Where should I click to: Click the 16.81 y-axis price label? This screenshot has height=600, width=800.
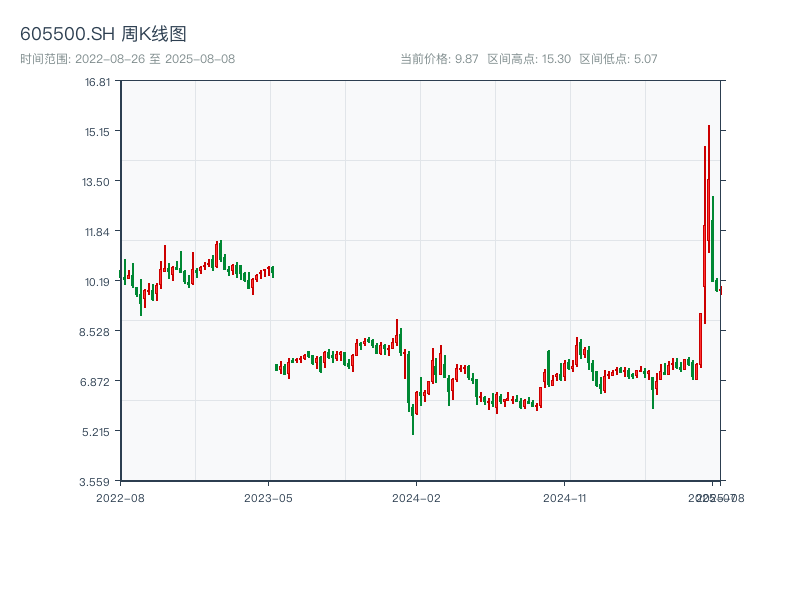click(97, 82)
